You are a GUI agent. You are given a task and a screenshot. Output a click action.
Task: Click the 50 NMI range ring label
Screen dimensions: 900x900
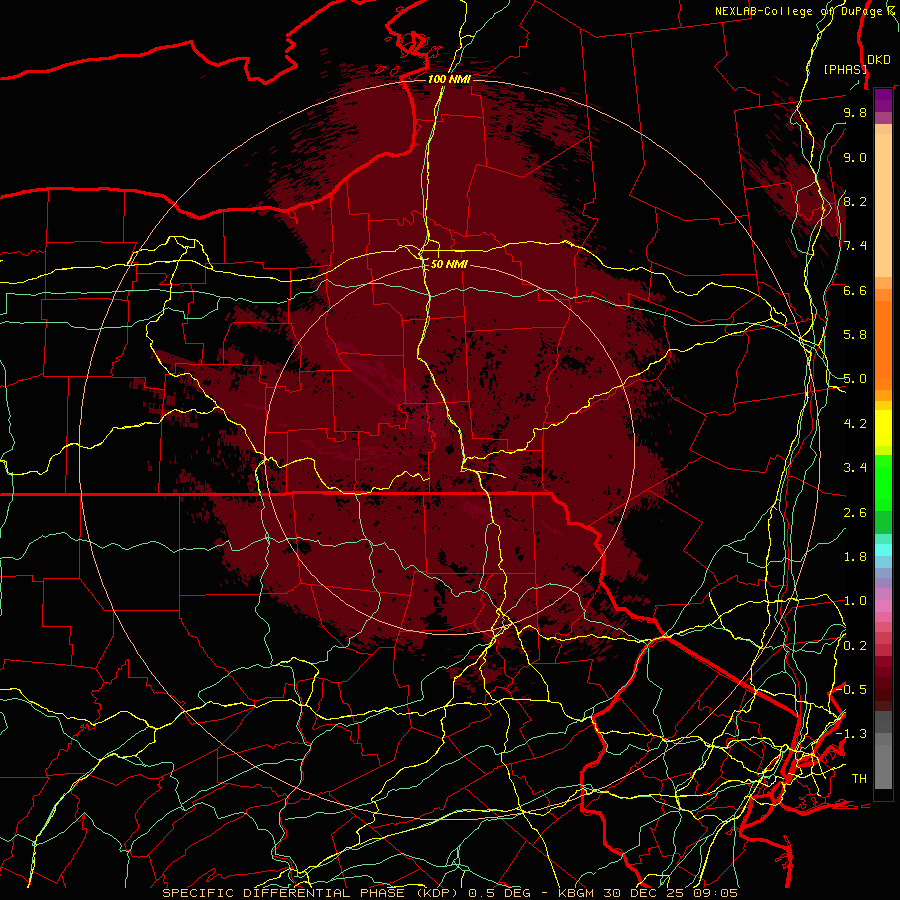click(449, 264)
